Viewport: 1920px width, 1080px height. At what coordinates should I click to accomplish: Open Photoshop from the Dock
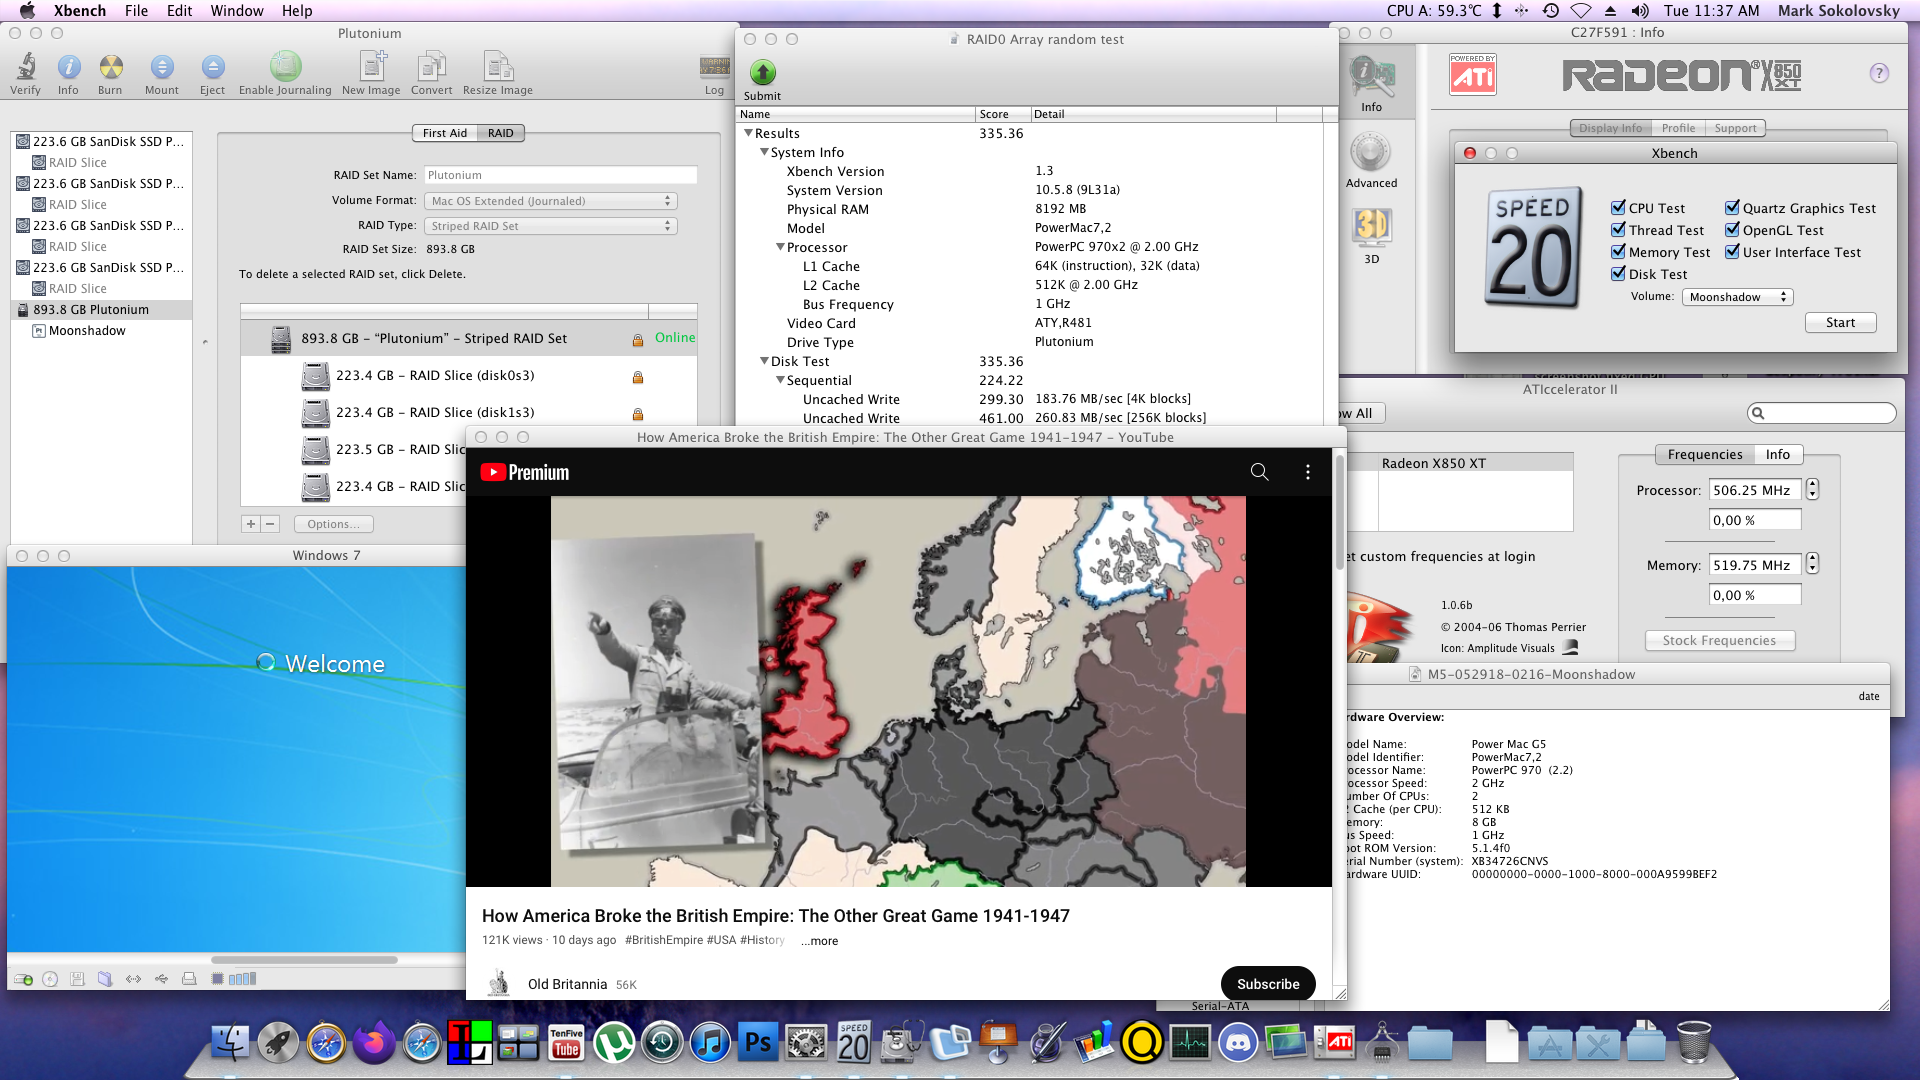(x=758, y=1043)
